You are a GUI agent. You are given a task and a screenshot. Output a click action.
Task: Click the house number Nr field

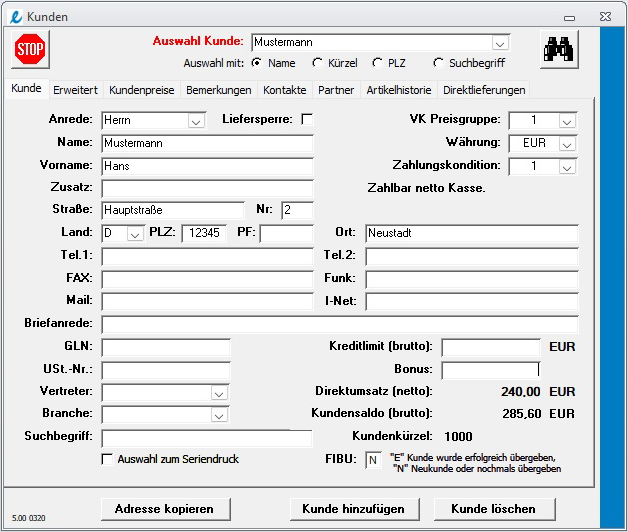[x=297, y=210]
